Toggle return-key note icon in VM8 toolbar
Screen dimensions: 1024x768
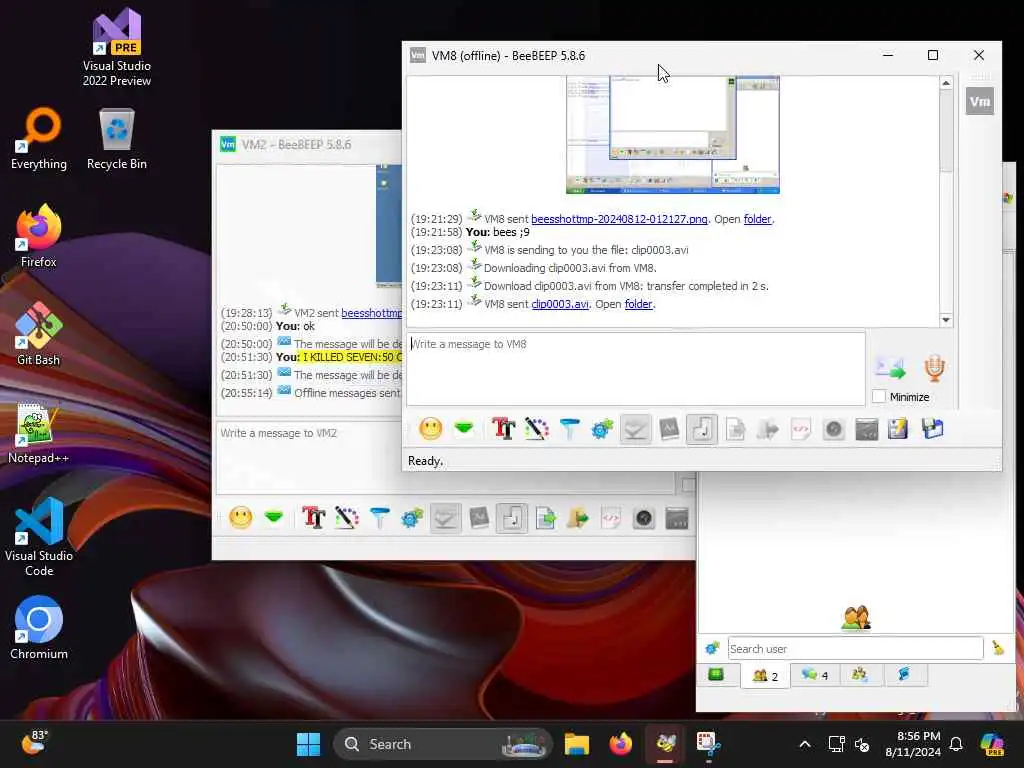702,429
